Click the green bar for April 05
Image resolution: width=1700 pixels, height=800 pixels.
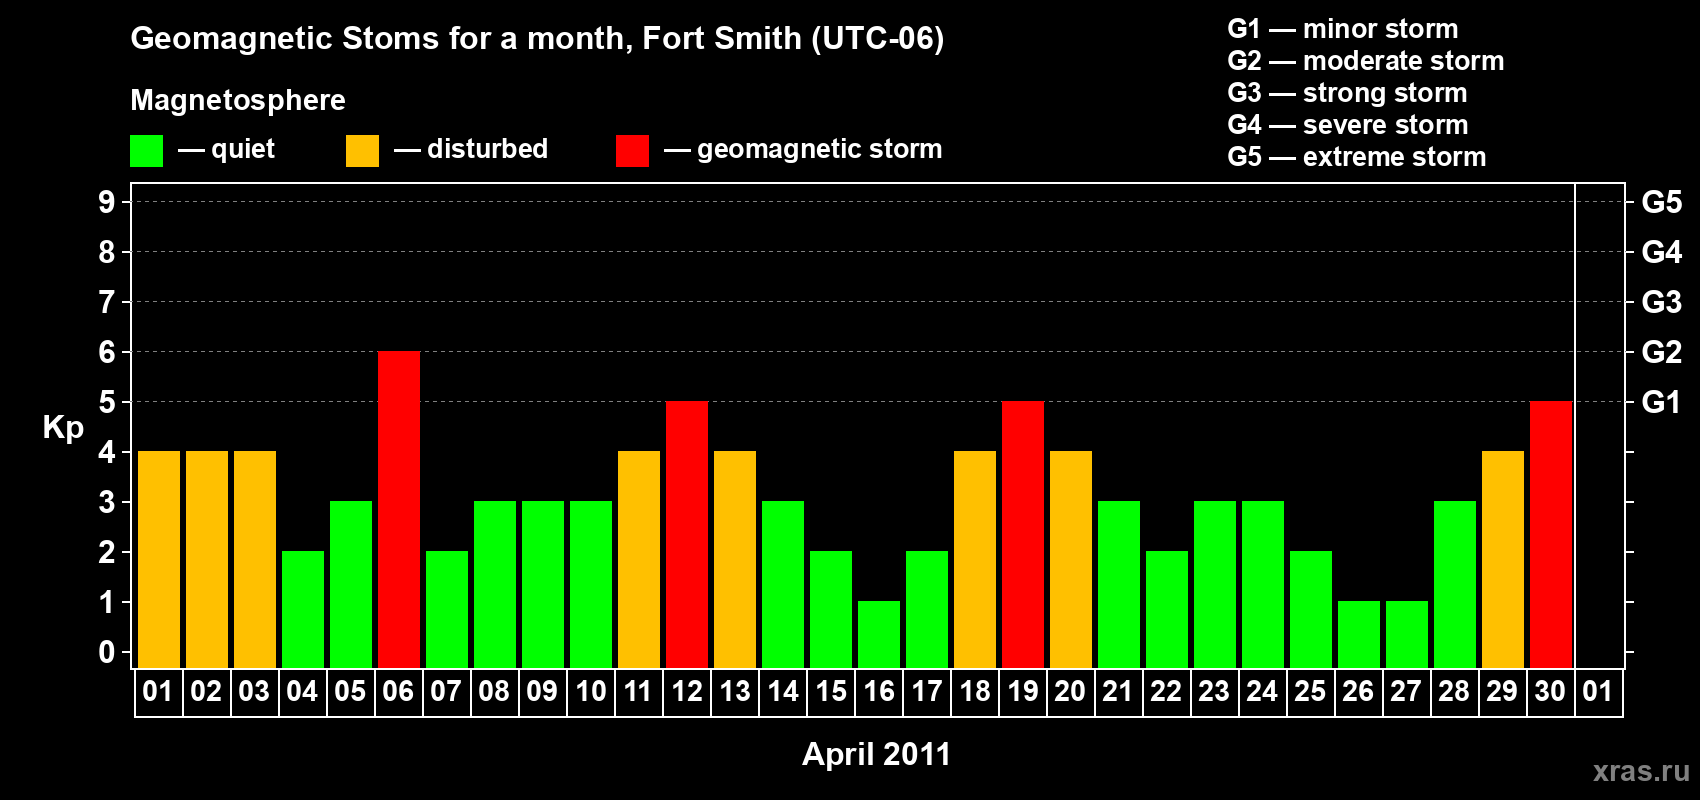pos(351,585)
